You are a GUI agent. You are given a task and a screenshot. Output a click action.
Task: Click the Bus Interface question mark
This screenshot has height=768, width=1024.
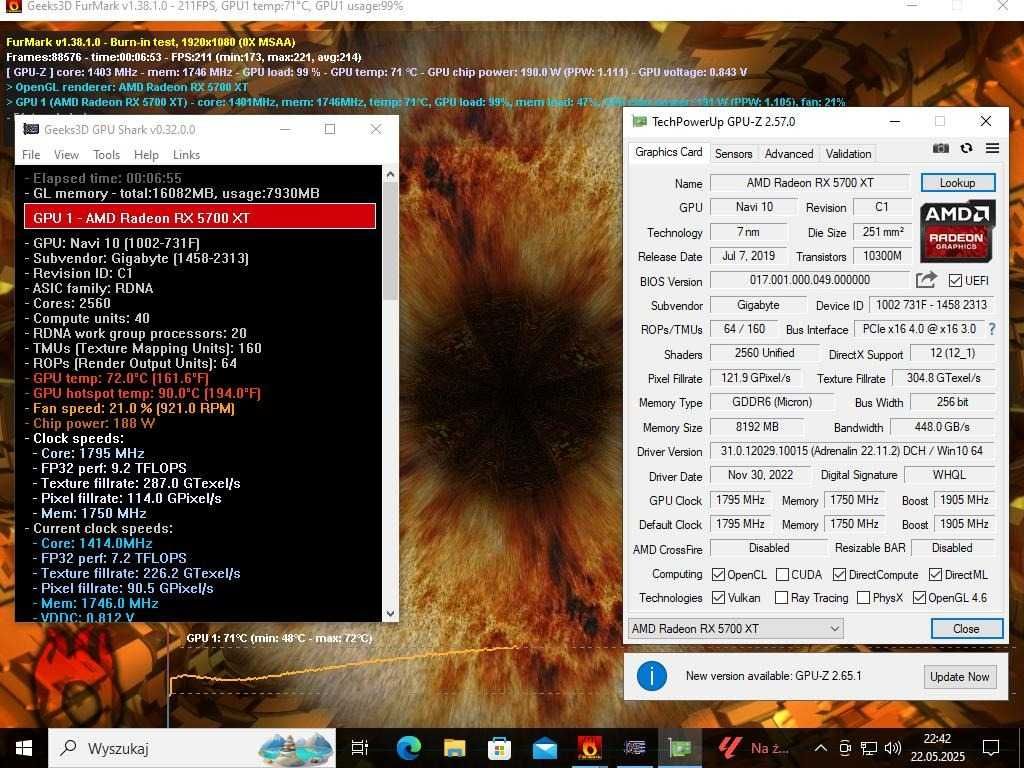tap(992, 329)
